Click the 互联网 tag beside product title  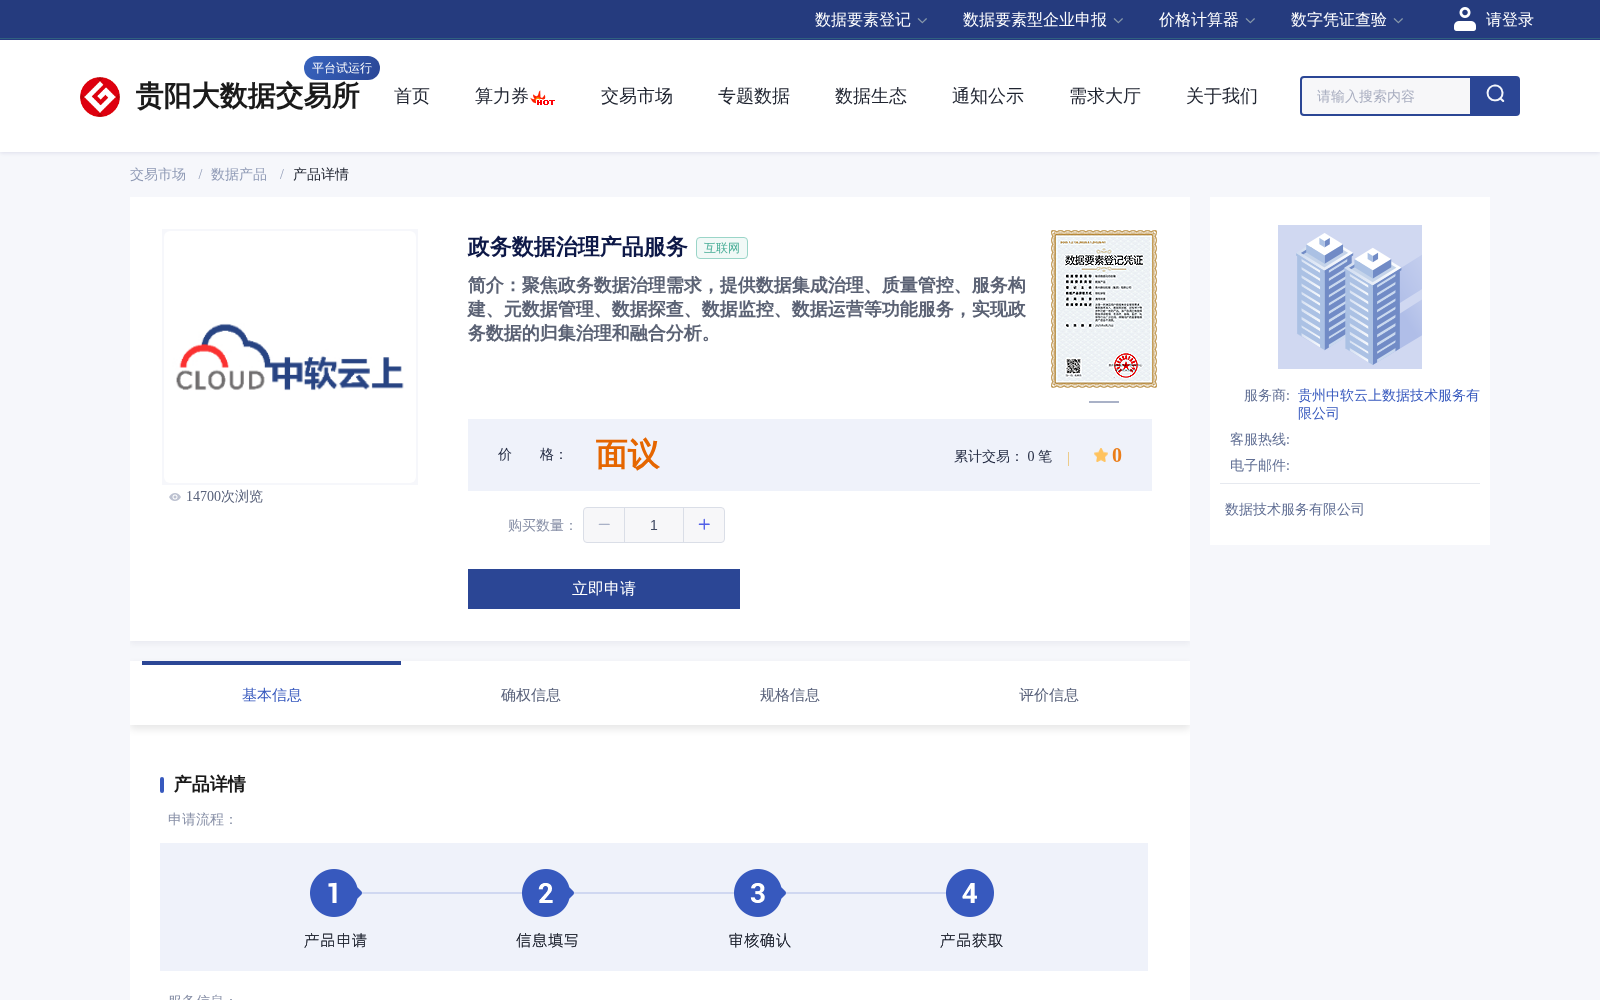pyautogui.click(x=722, y=248)
